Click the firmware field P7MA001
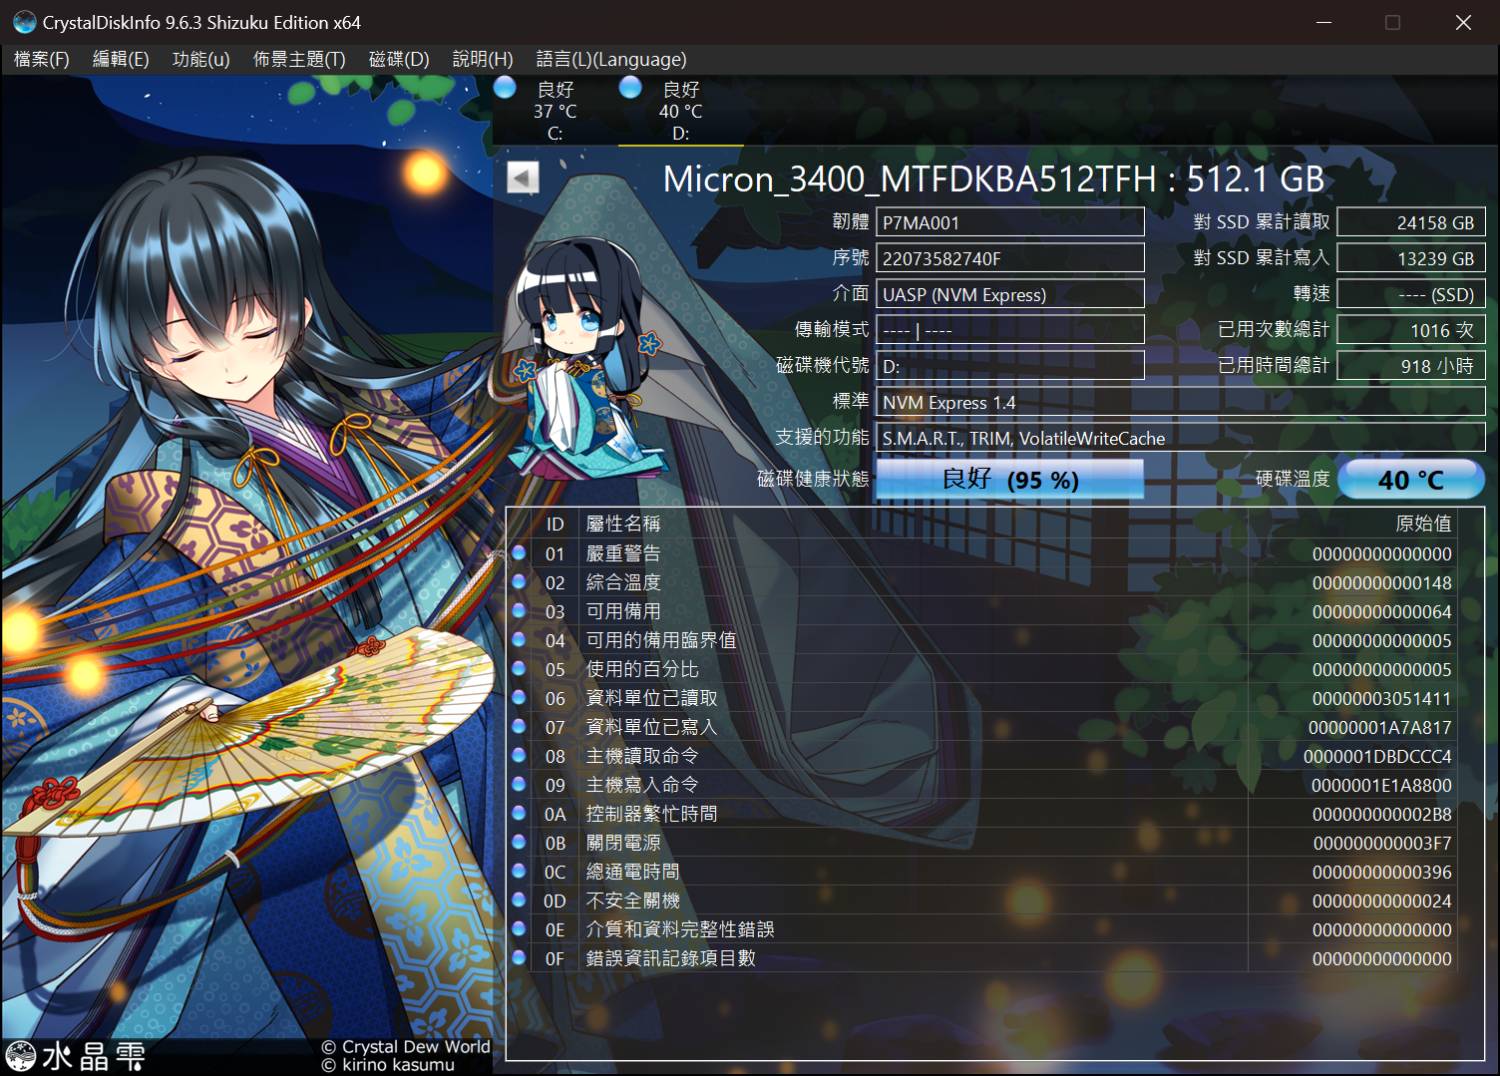This screenshot has height=1076, width=1500. tap(1010, 222)
